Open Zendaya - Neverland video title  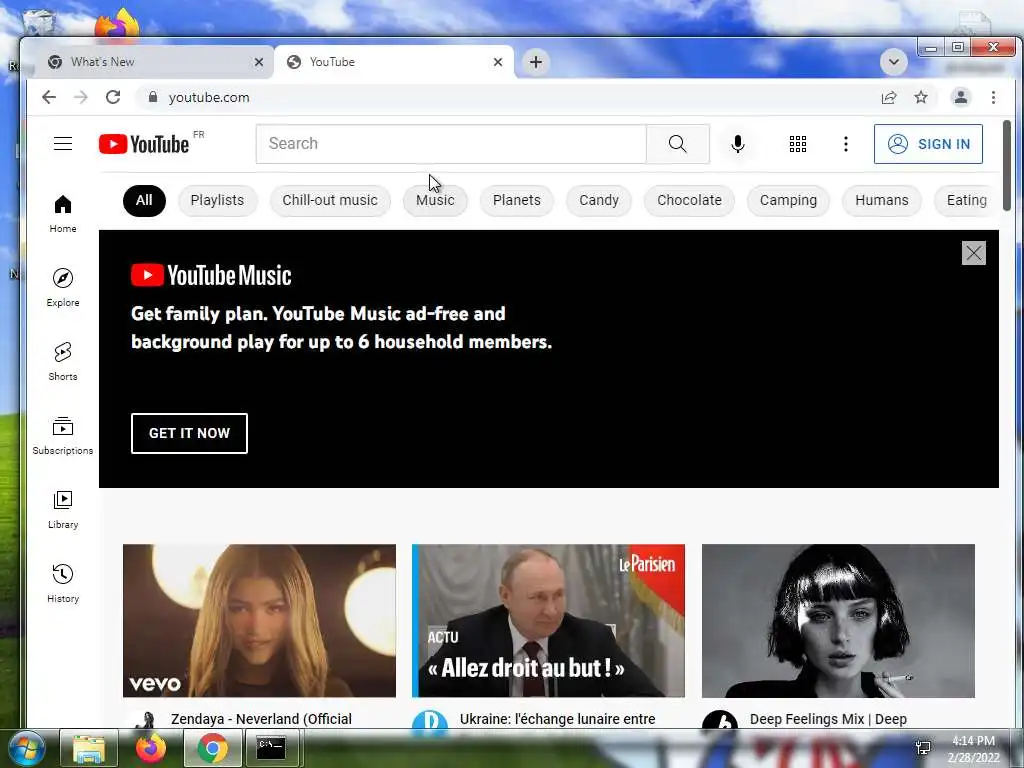[x=261, y=719]
